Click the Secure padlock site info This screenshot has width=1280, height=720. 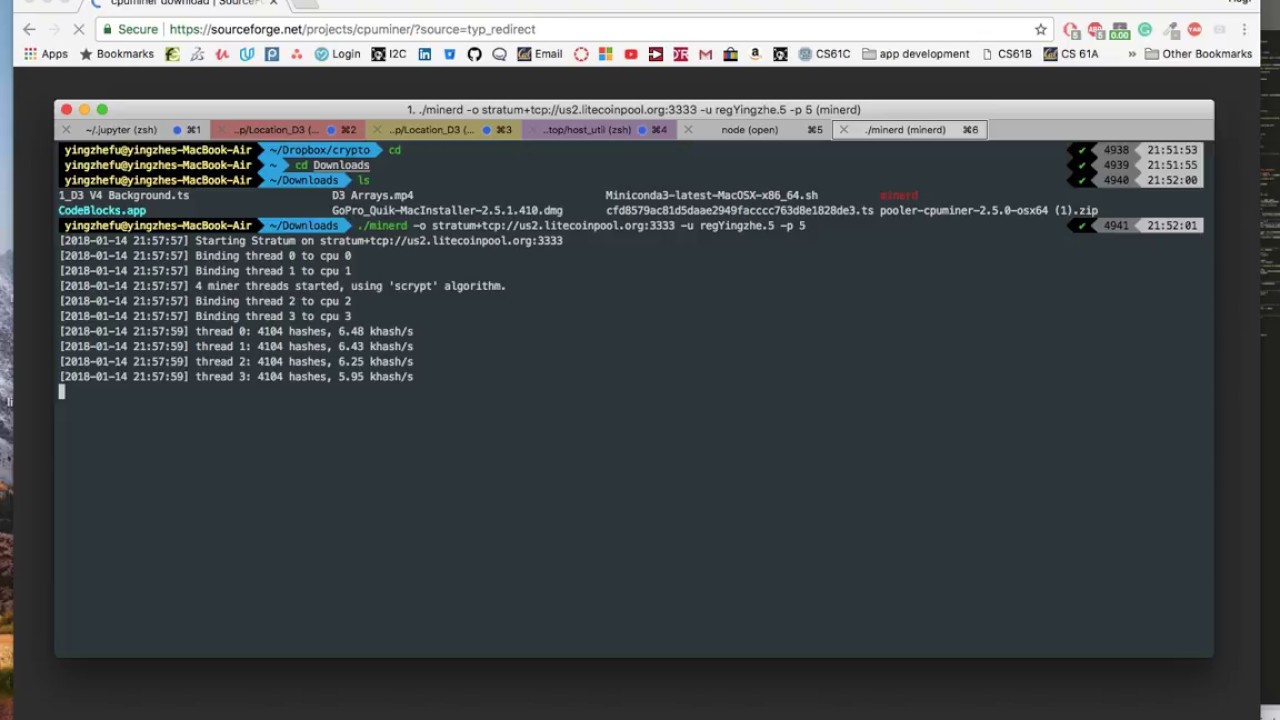130,29
